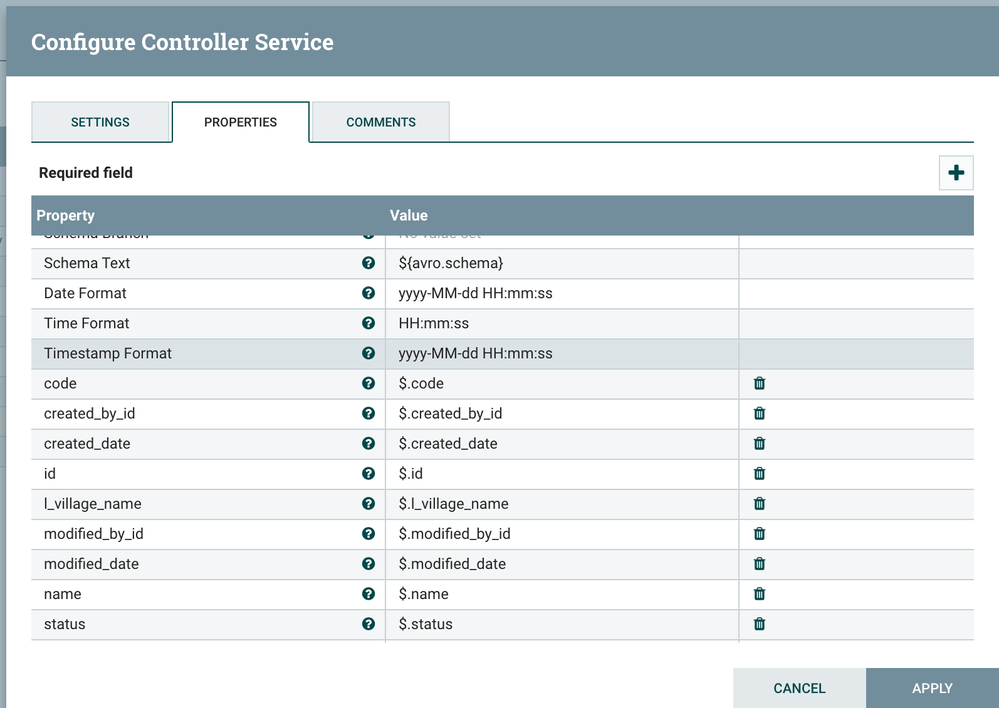This screenshot has height=708, width=999.
Task: Select the Time Format property name
Action: click(86, 323)
